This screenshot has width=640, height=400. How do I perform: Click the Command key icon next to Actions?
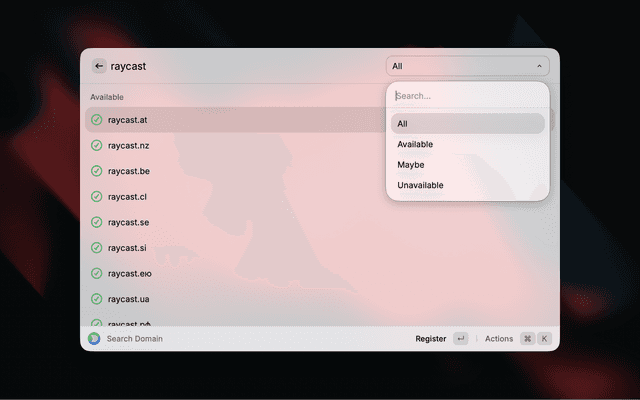point(527,338)
